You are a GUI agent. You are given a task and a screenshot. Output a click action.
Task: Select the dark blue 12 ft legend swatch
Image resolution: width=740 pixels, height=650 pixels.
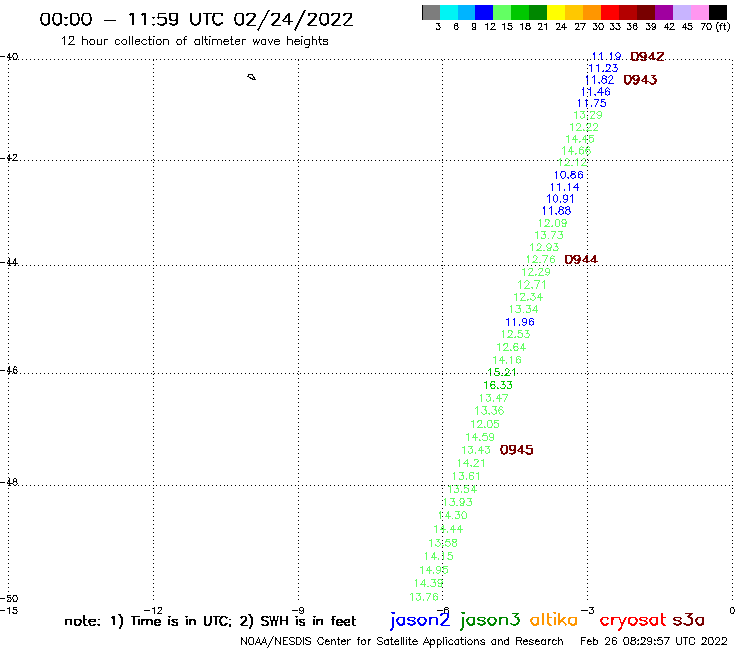[x=484, y=12]
